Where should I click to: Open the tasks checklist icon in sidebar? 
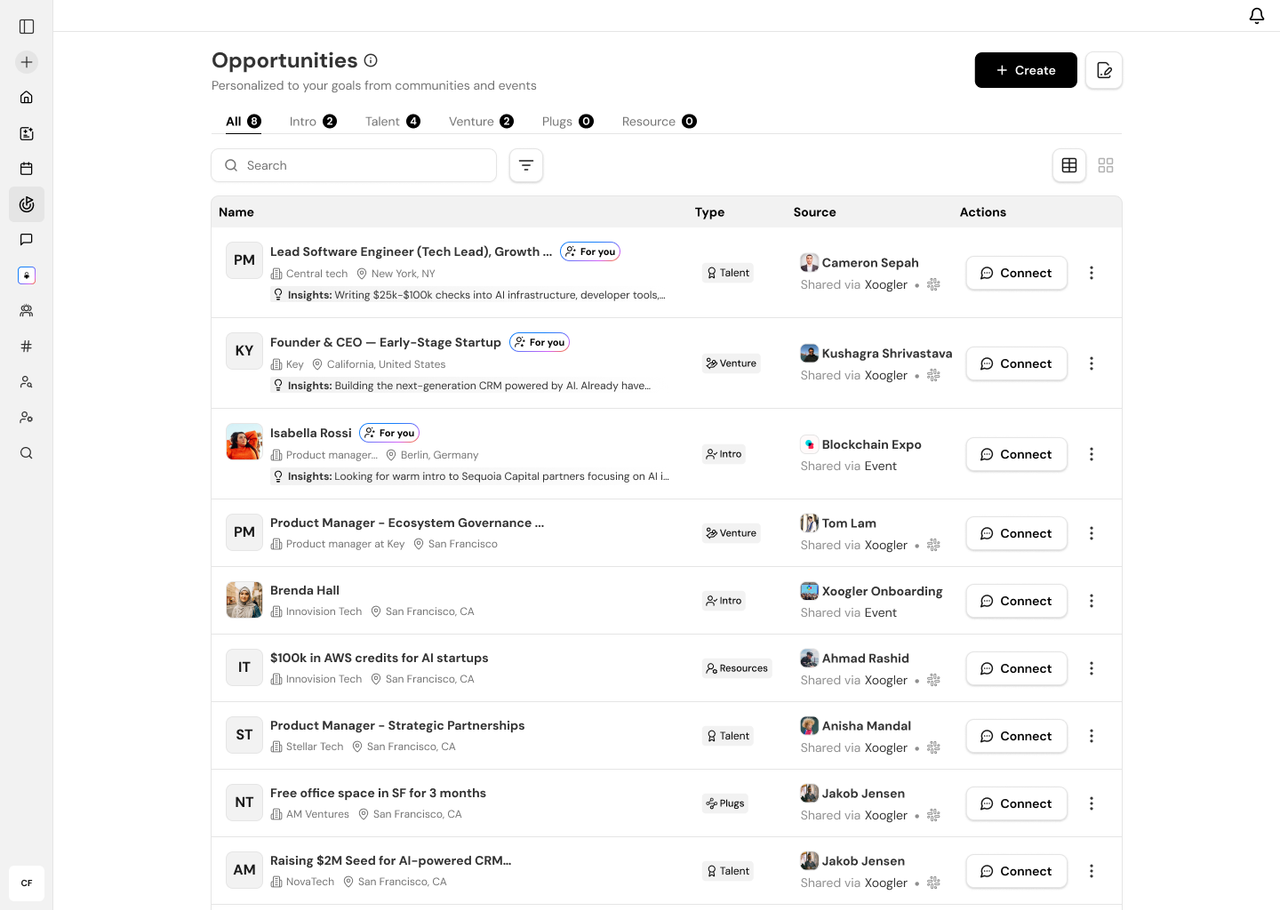(27, 133)
